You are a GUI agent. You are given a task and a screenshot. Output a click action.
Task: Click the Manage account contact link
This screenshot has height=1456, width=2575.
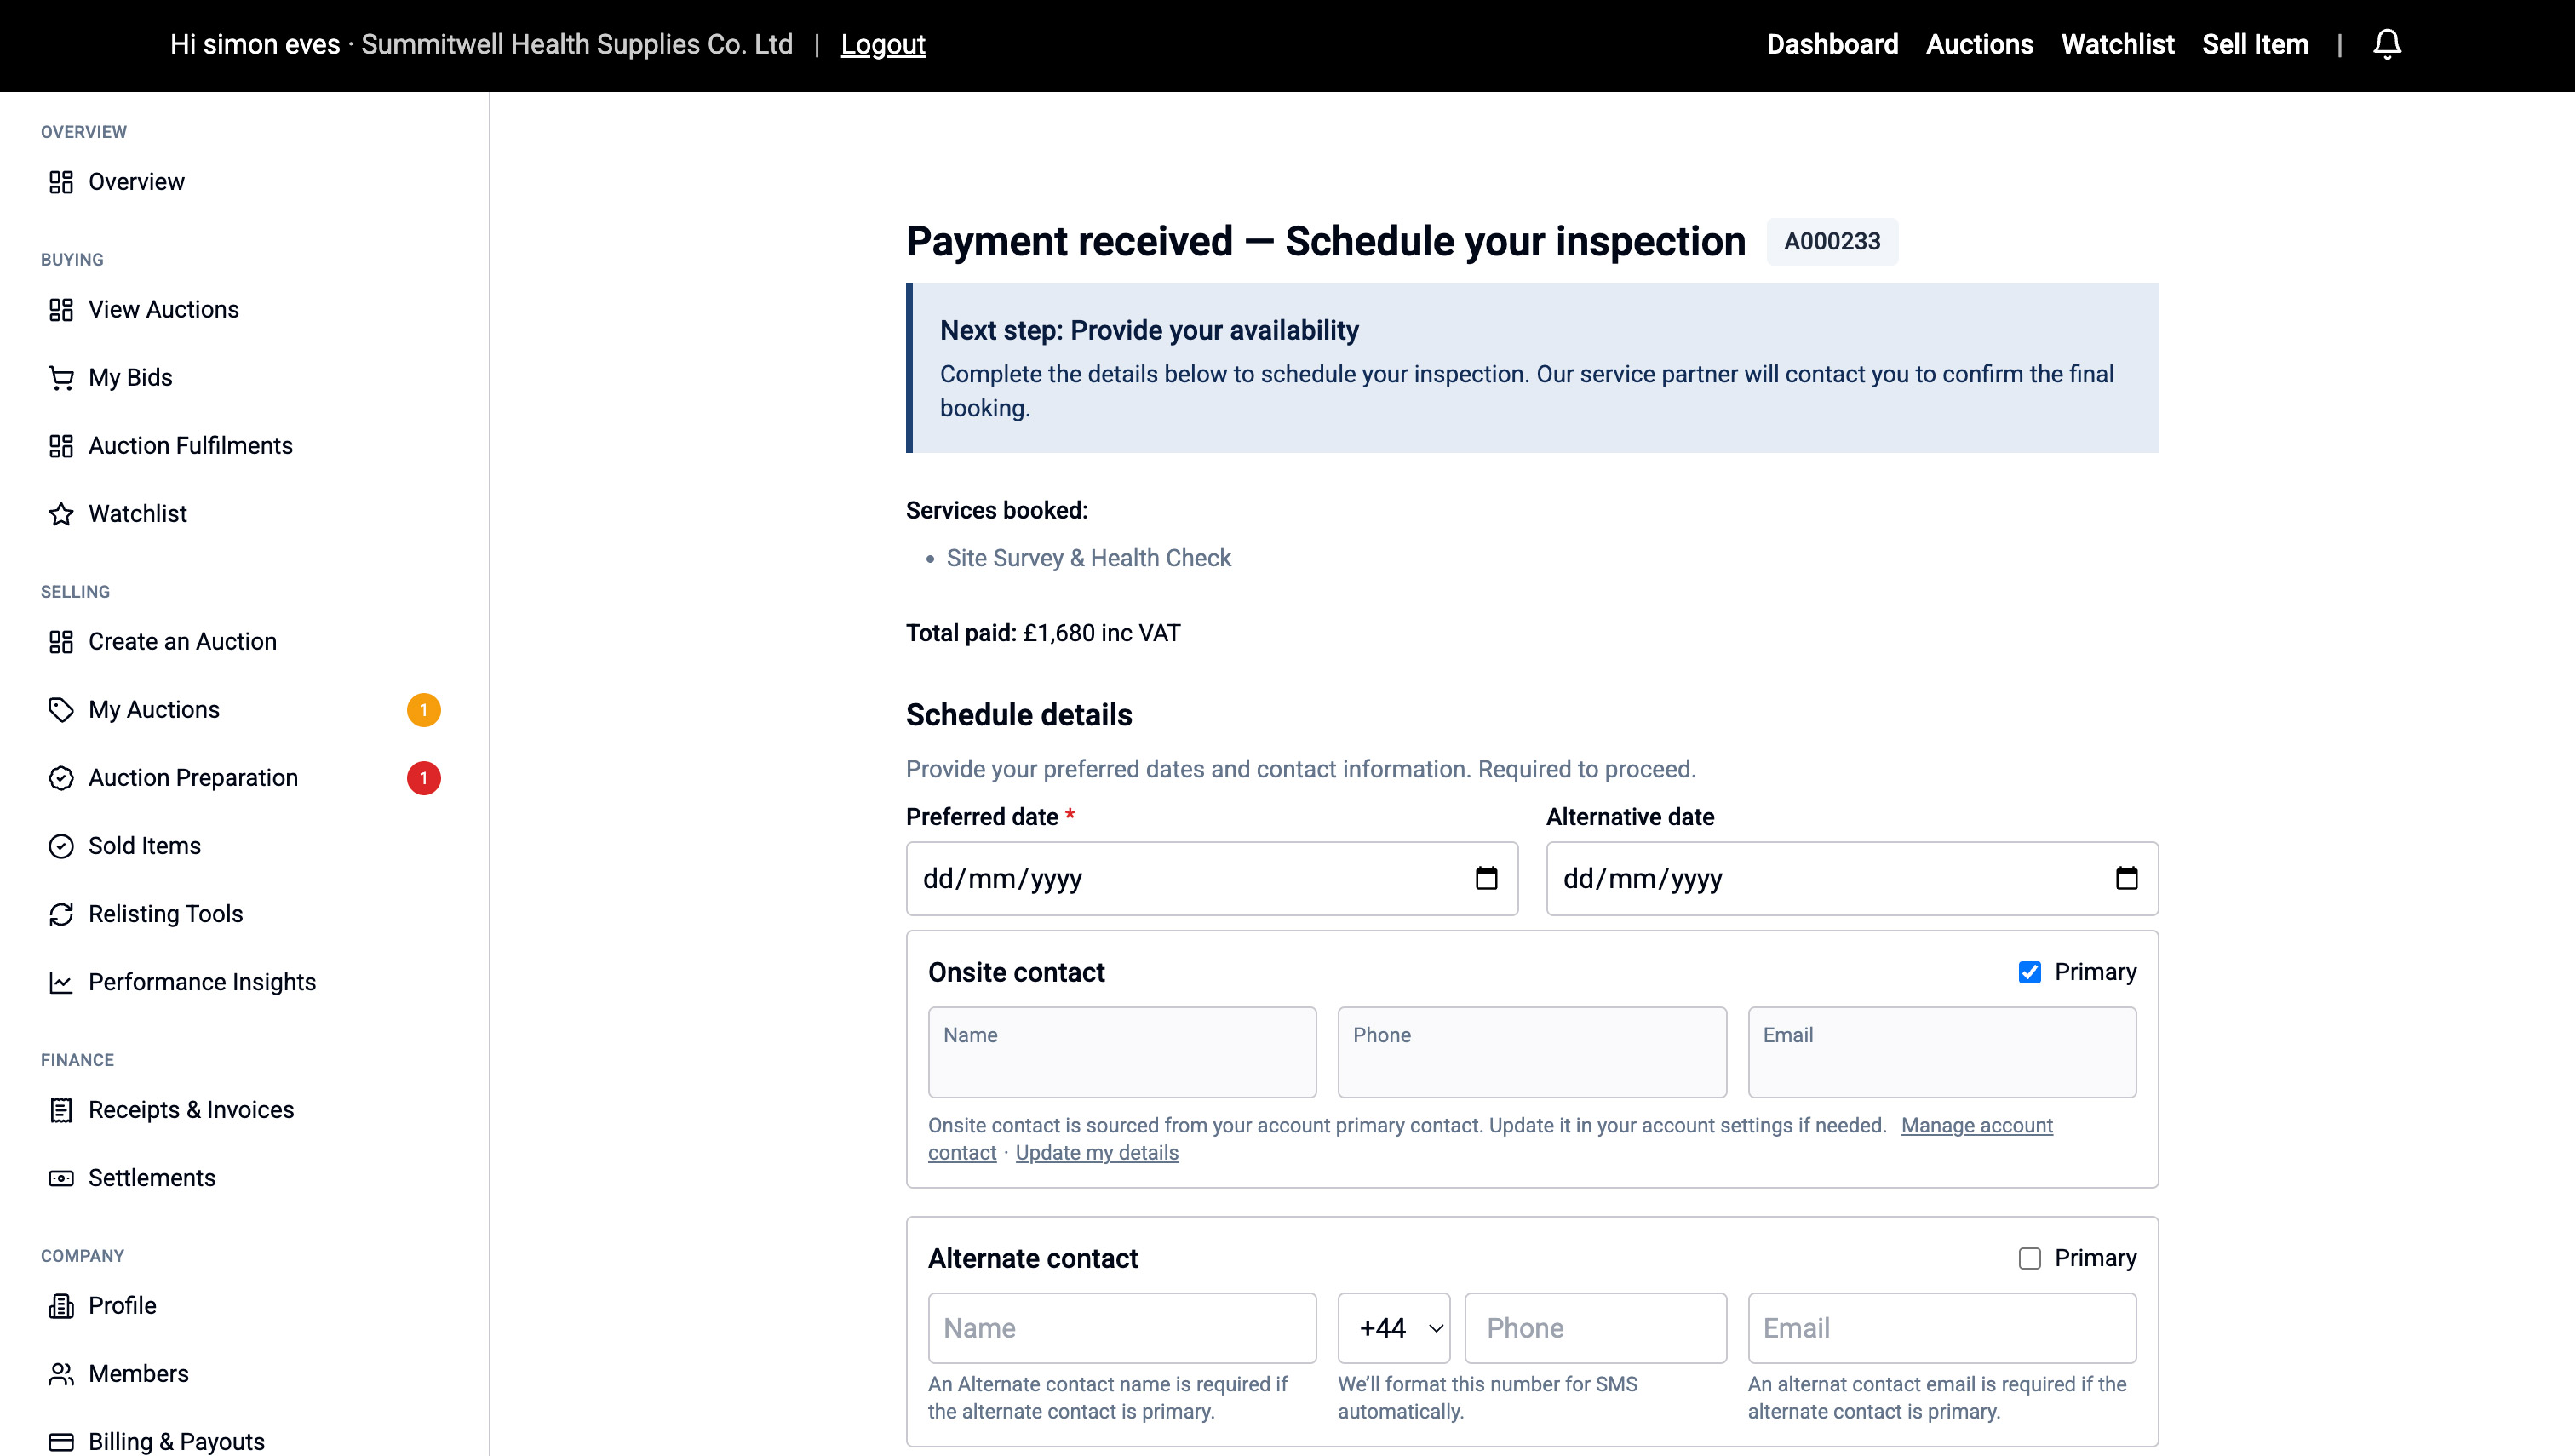coord(1976,1125)
